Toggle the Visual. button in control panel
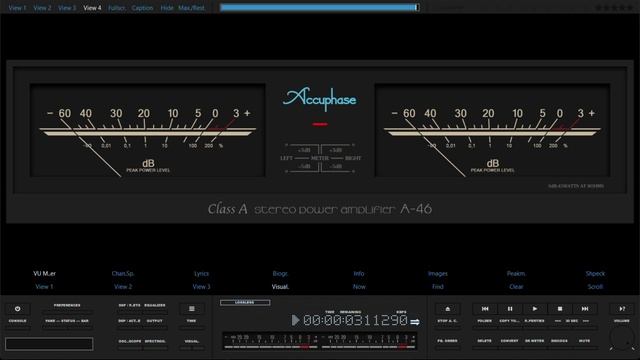This screenshot has height=360, width=640. [191, 341]
